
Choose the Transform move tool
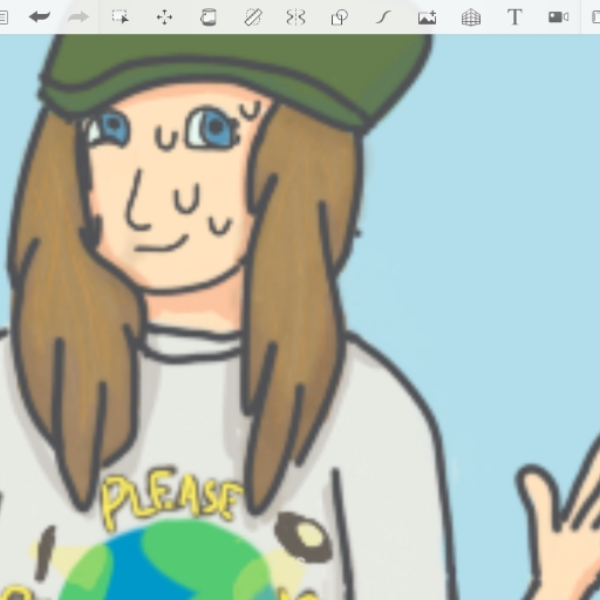[165, 18]
